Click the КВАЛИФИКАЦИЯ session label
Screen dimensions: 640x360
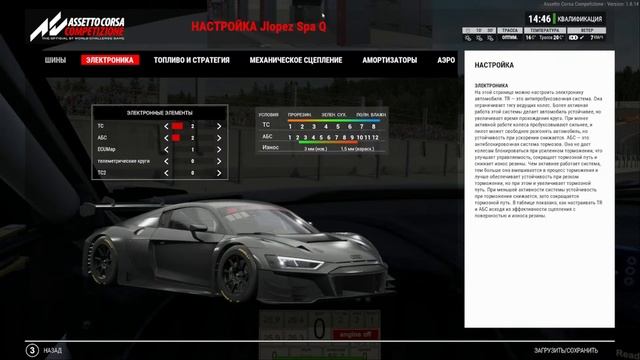[x=580, y=19]
